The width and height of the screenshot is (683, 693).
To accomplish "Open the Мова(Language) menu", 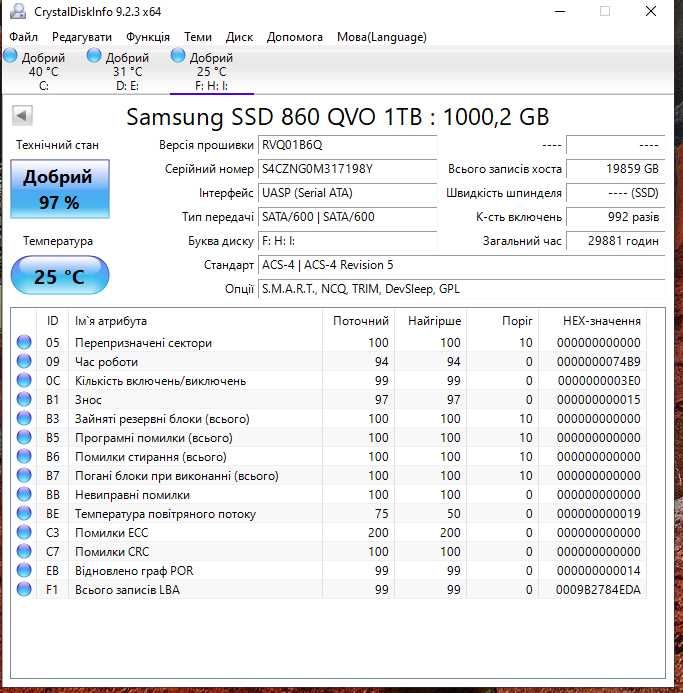I will click(x=382, y=37).
